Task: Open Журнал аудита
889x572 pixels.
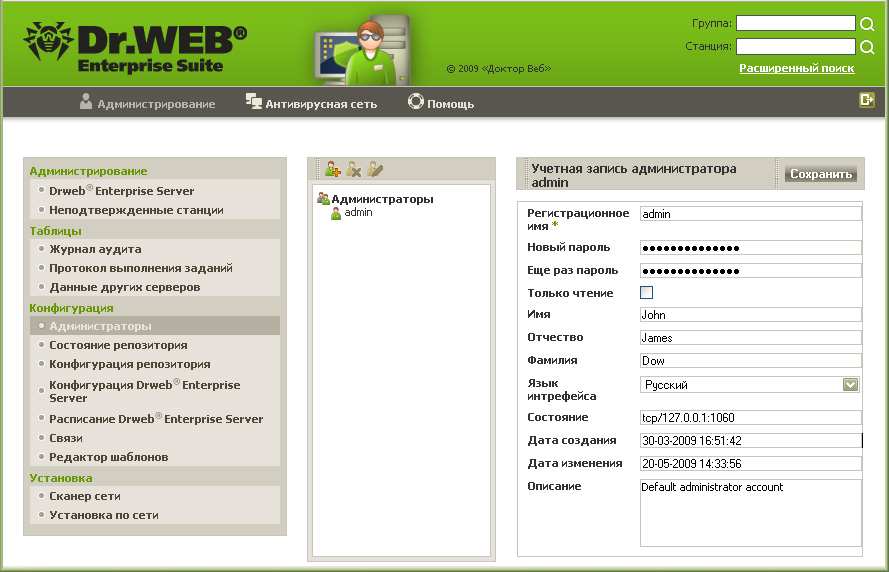Action: pos(95,249)
